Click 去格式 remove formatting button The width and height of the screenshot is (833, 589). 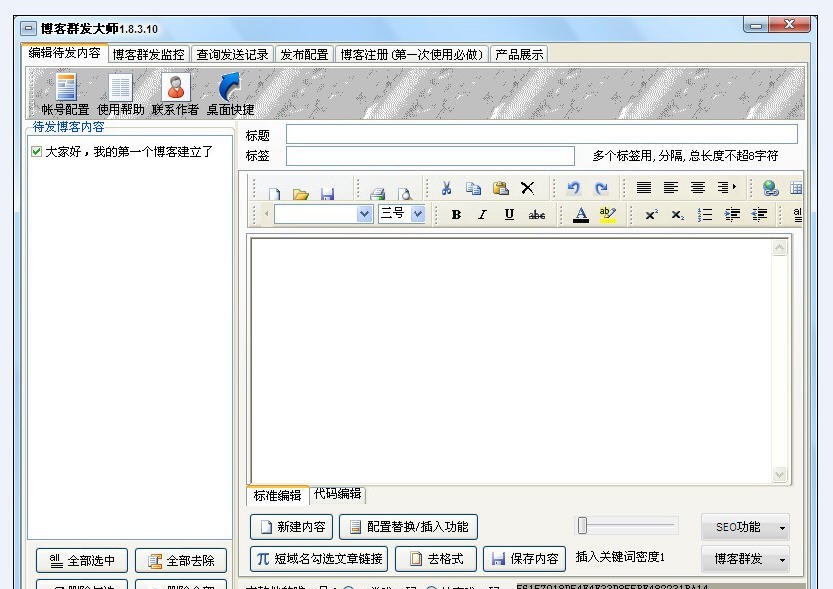[436, 559]
